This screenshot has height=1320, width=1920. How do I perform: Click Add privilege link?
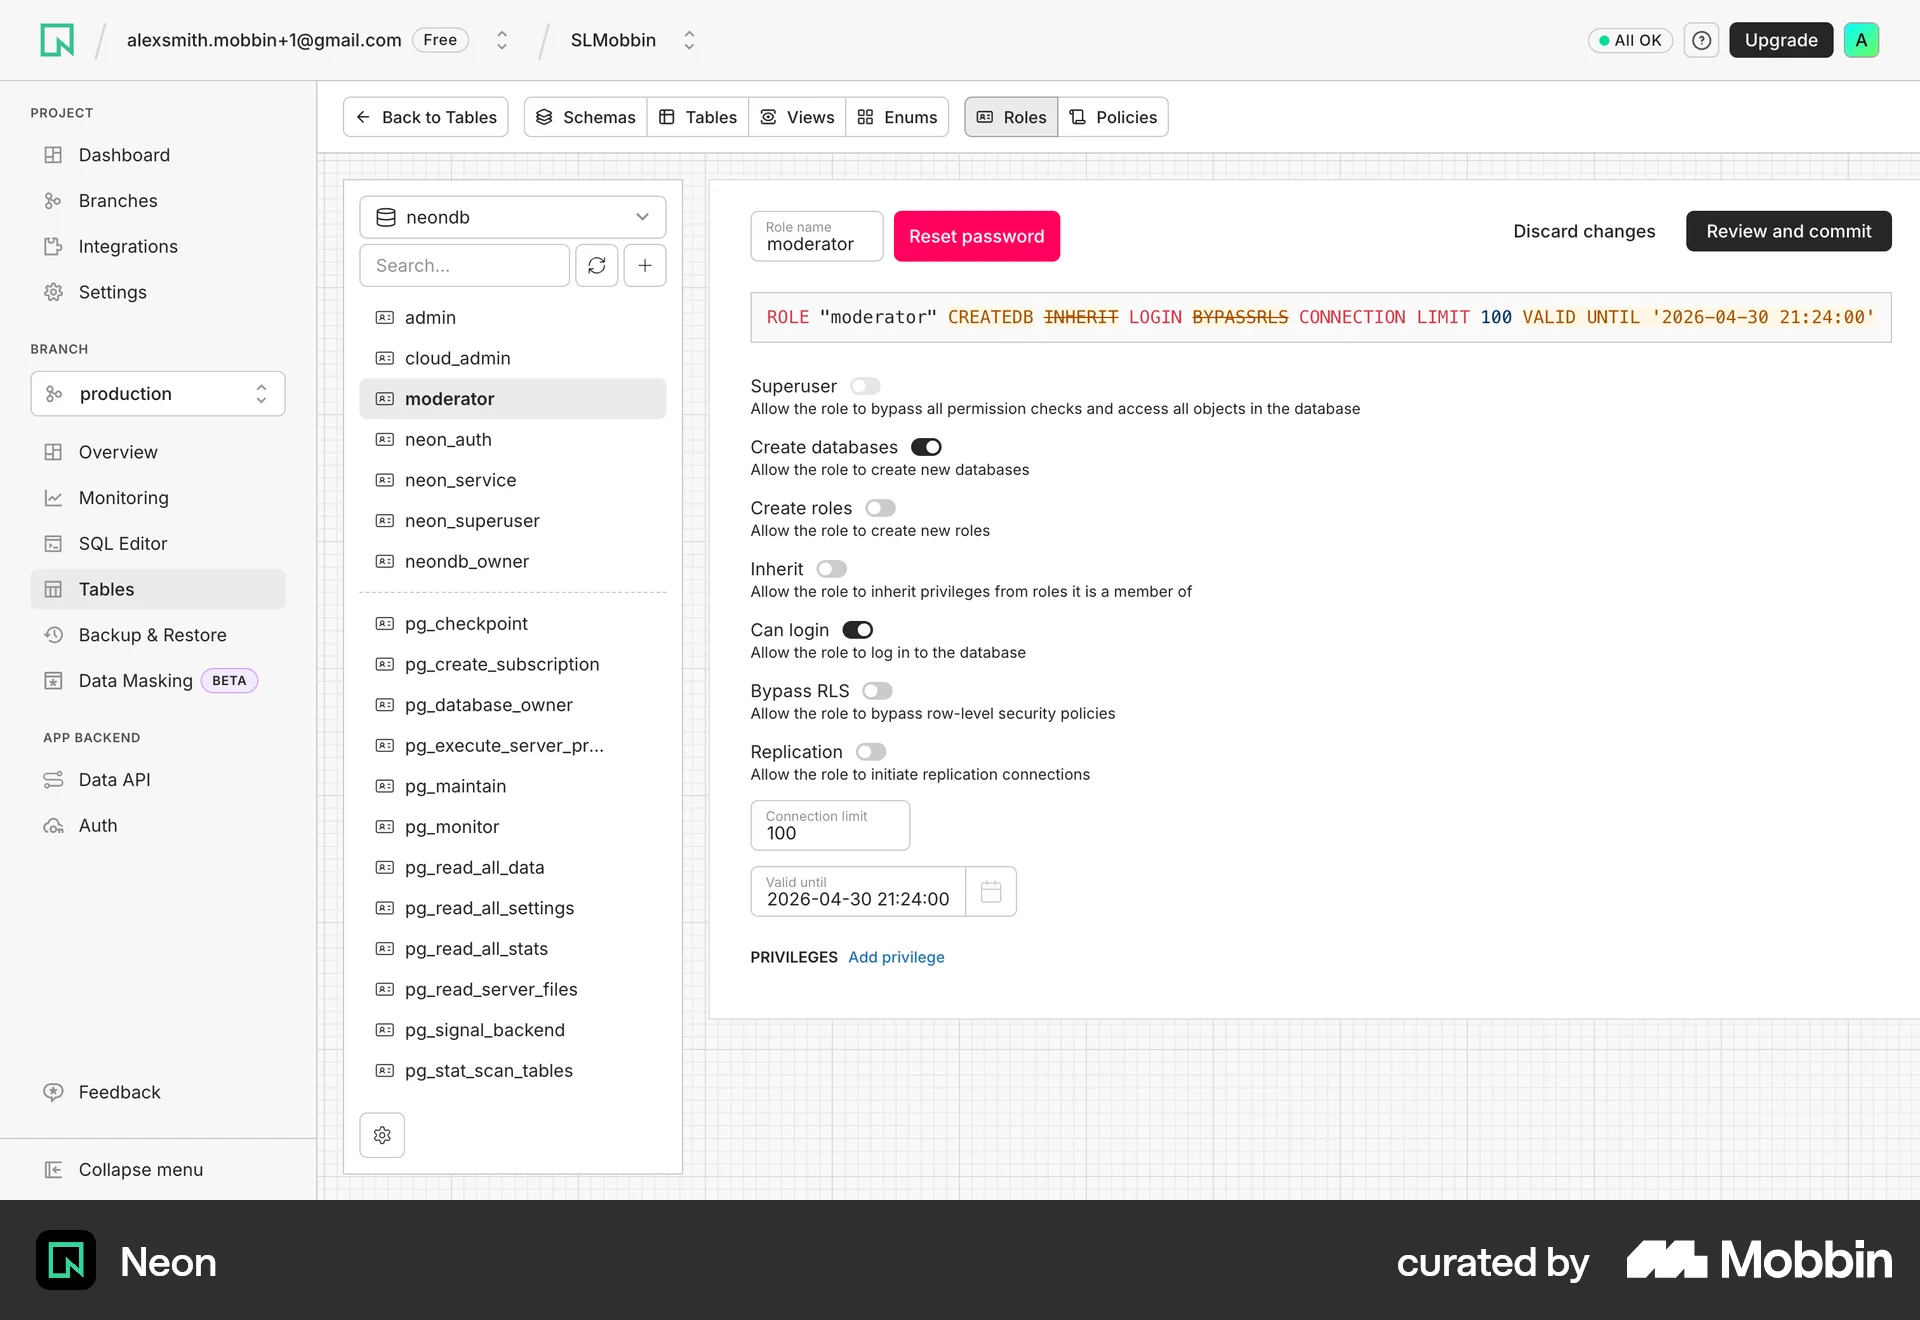point(896,957)
